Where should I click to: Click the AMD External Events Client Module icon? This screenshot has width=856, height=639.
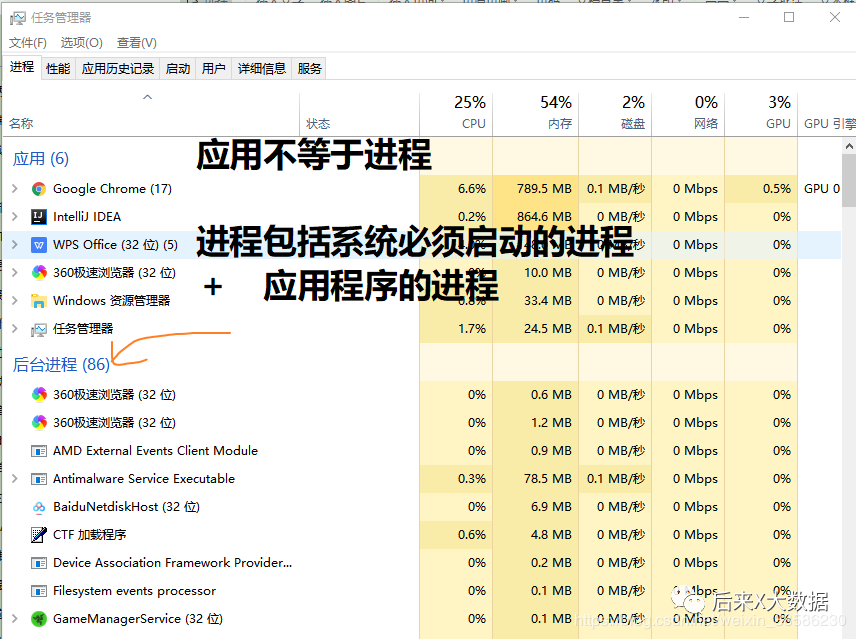coord(39,451)
